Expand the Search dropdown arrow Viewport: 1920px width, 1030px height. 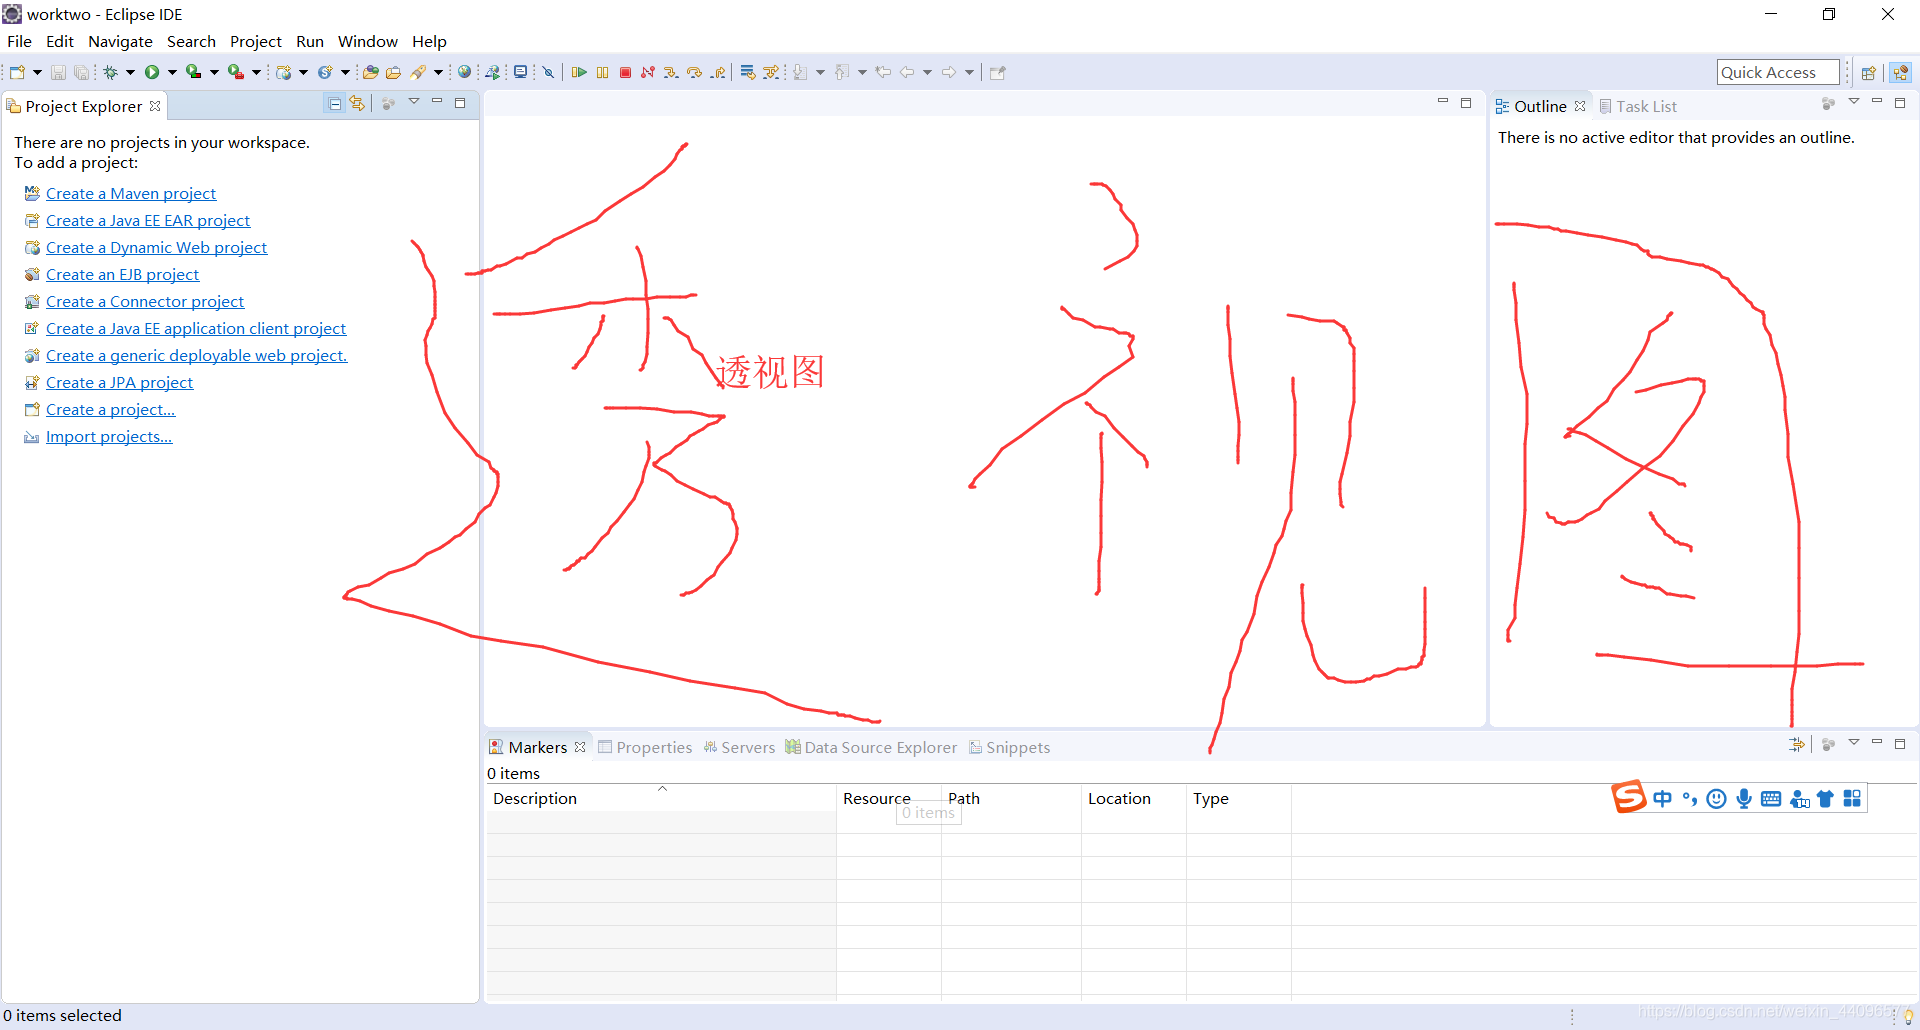pos(438,72)
